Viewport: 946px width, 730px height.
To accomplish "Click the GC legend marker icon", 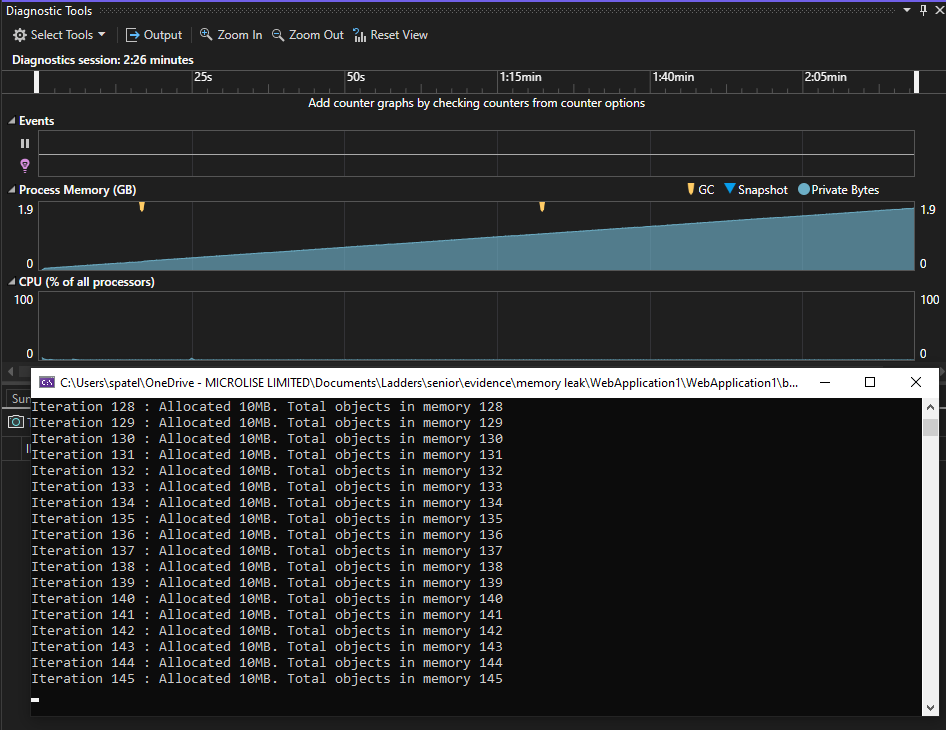I will click(x=690, y=189).
